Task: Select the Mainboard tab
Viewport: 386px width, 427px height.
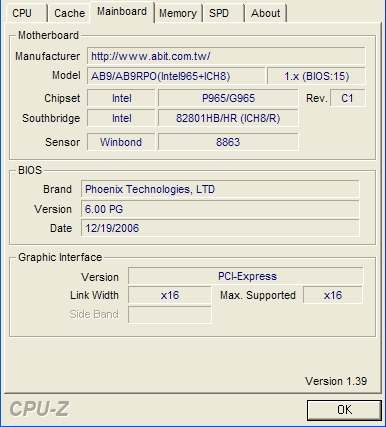Action: [122, 11]
